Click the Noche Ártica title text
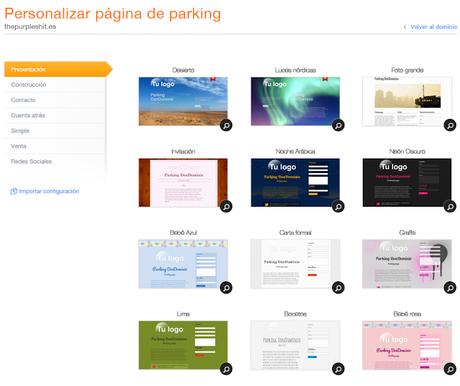Screen dimensions: 460x386 tap(295, 151)
